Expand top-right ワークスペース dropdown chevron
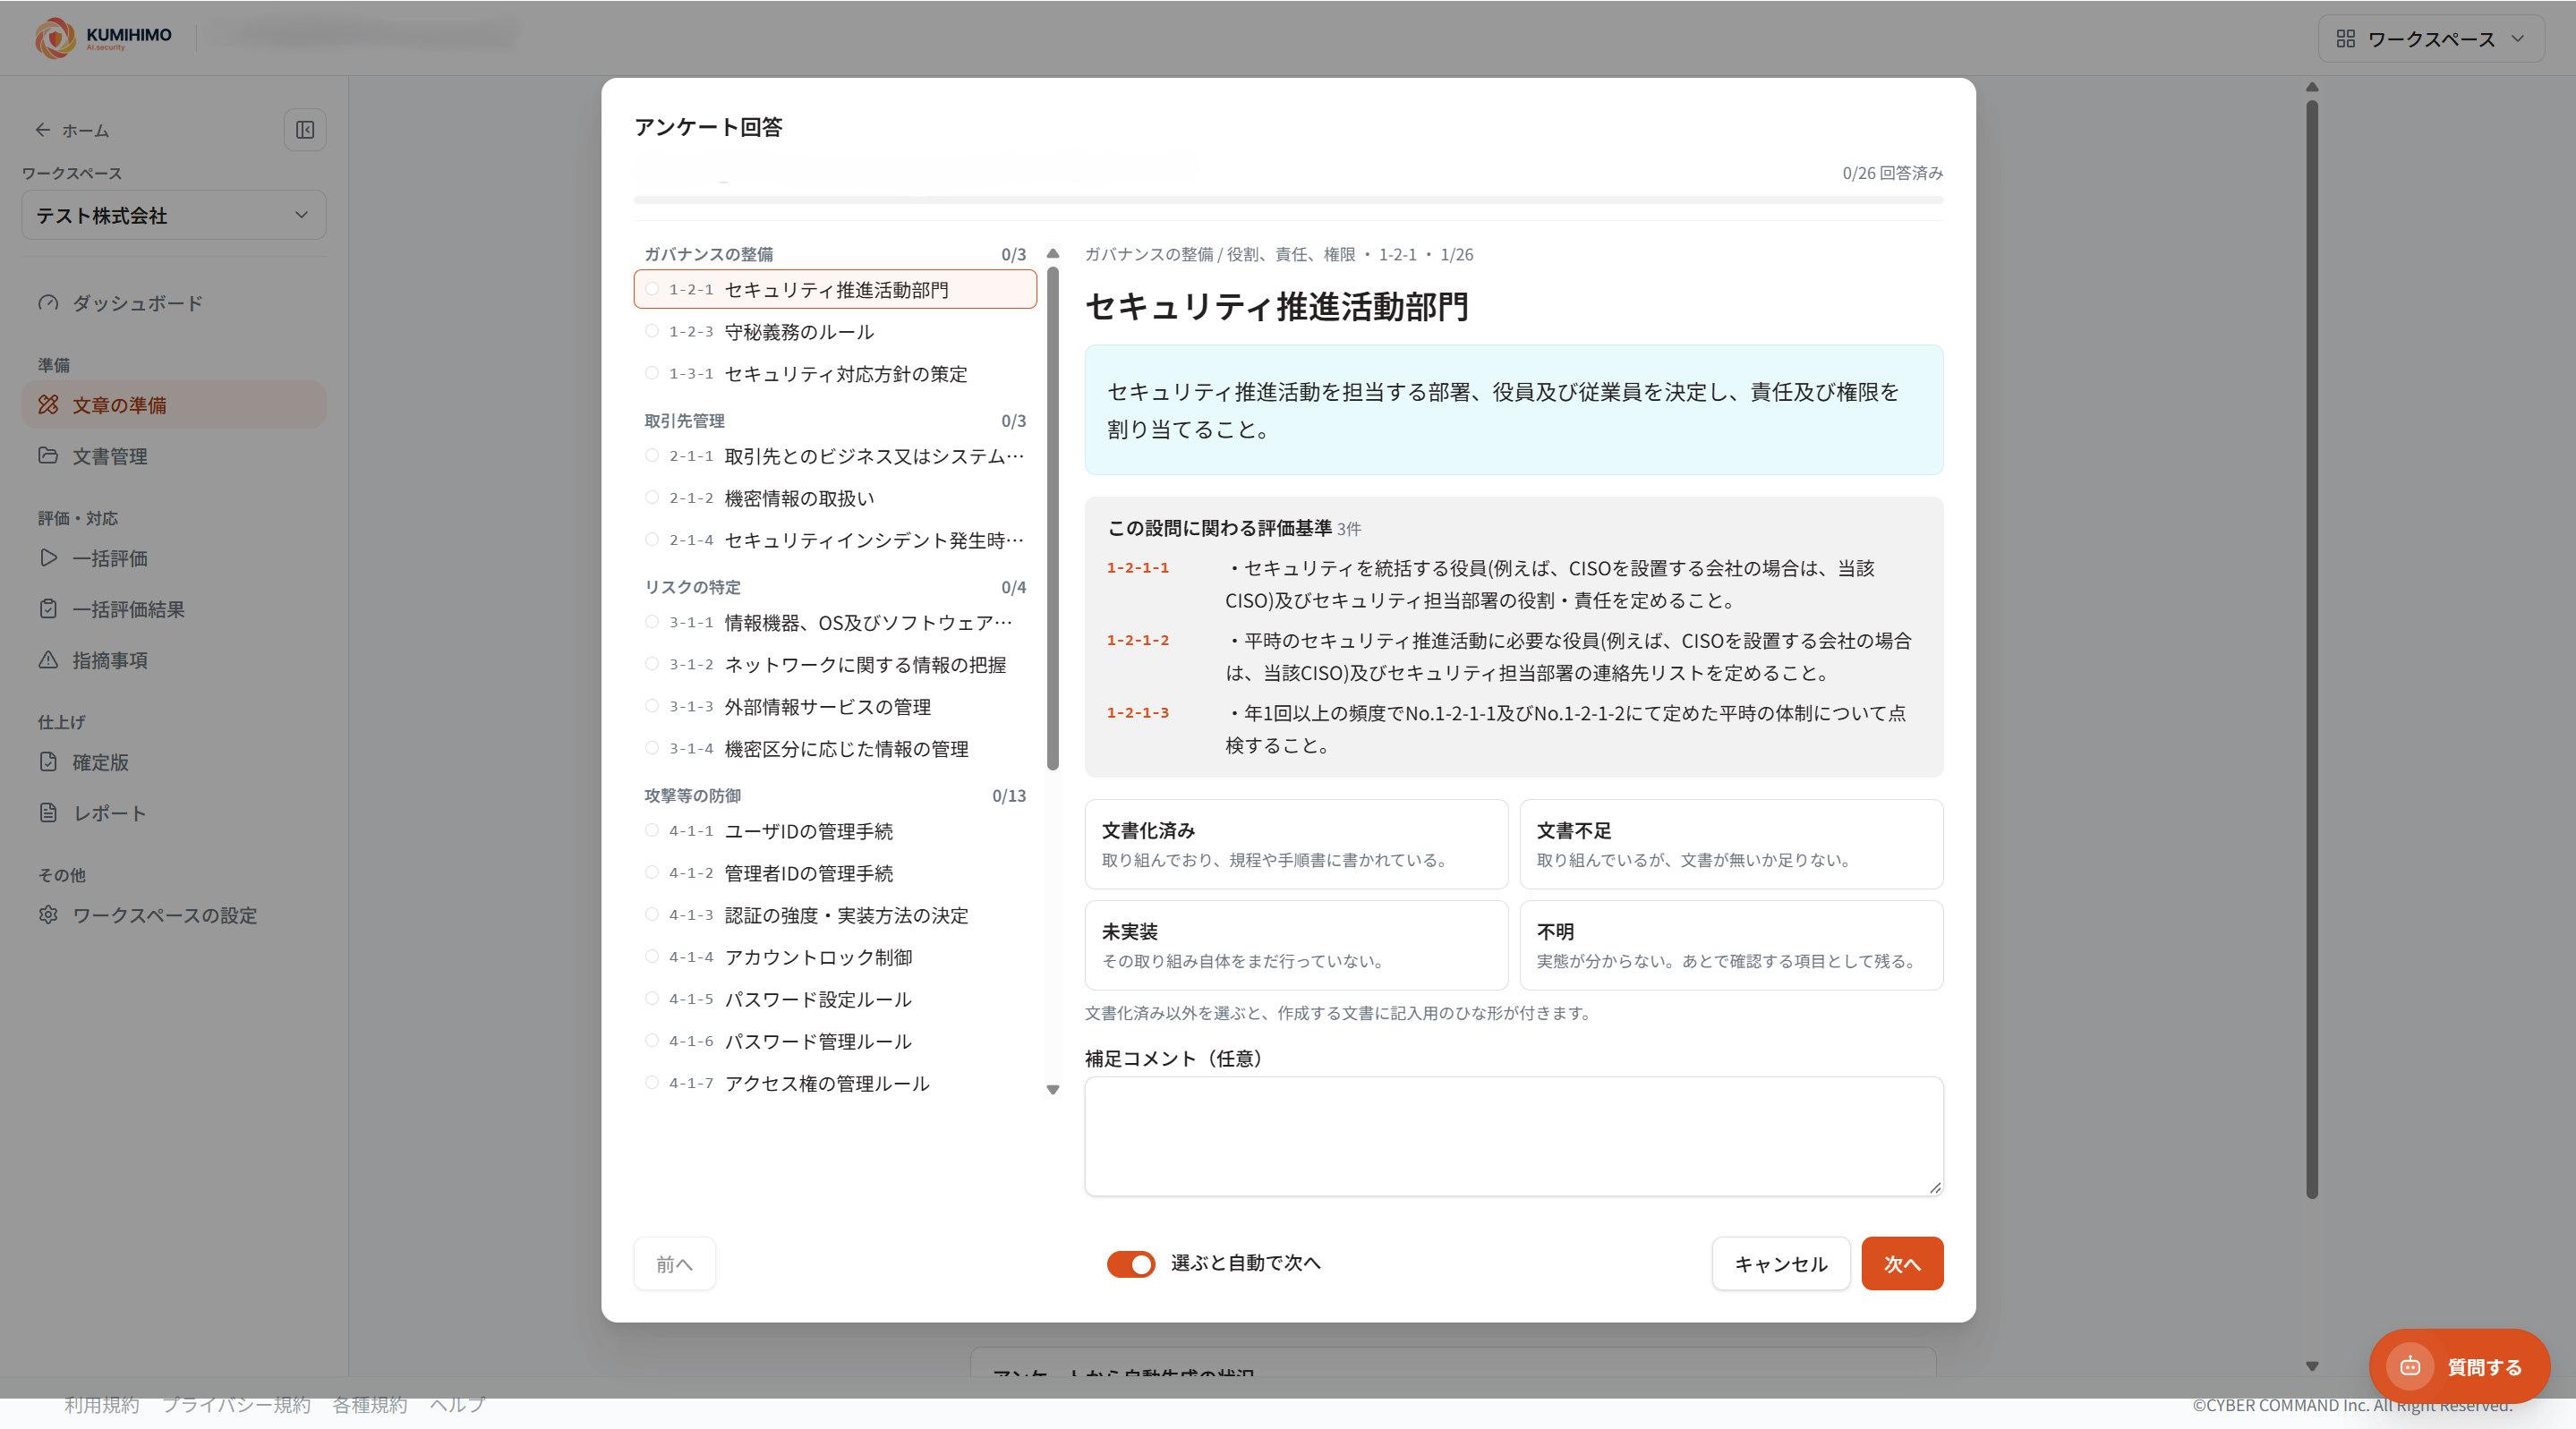2576x1429 pixels. [2518, 39]
